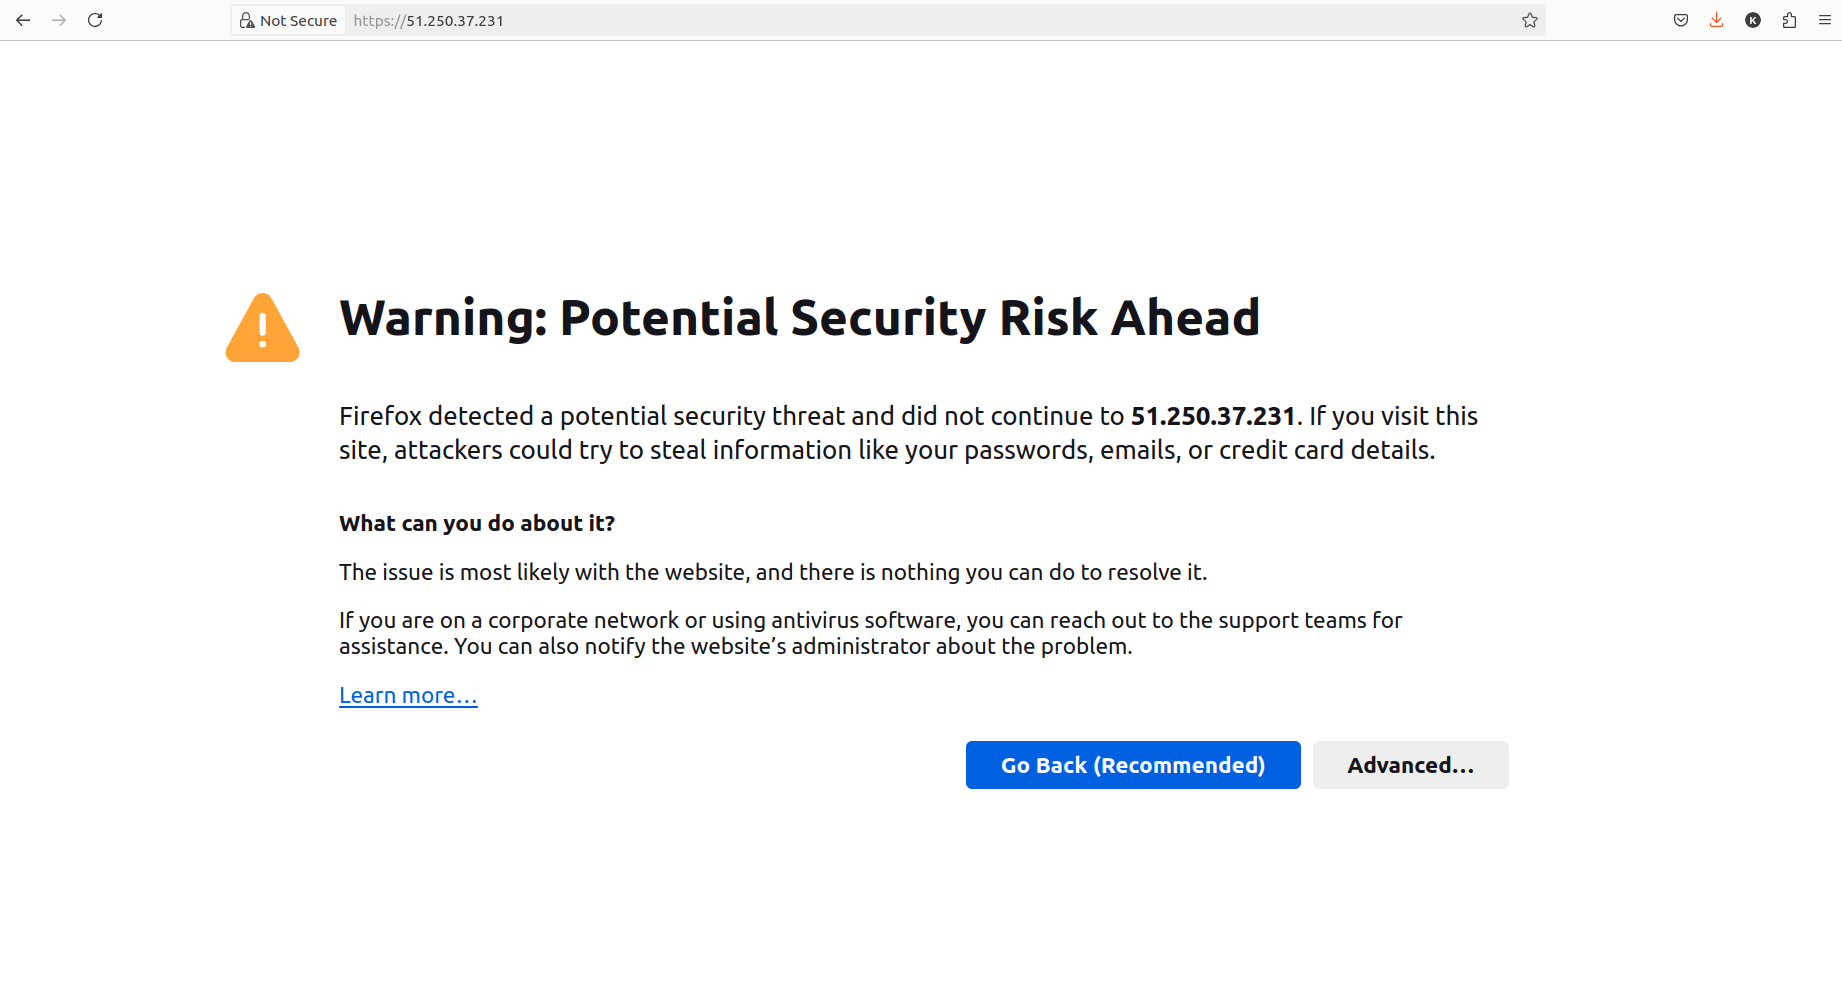This screenshot has width=1842, height=1006.
Task: Bookmark this page with the star icon
Action: pyautogui.click(x=1530, y=20)
